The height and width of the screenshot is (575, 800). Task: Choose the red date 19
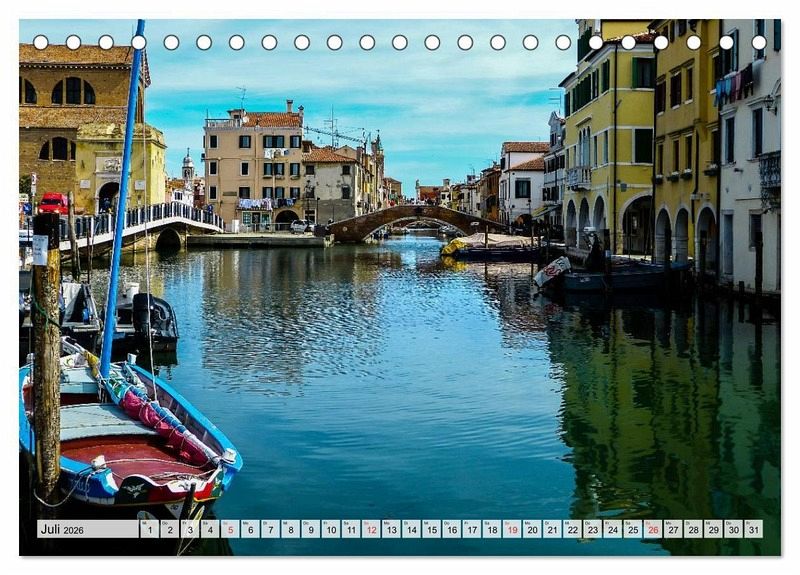click(512, 529)
